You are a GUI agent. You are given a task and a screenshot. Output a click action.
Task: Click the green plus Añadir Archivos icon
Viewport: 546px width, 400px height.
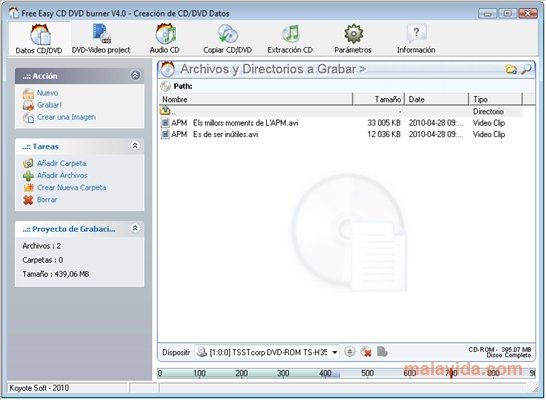point(28,176)
